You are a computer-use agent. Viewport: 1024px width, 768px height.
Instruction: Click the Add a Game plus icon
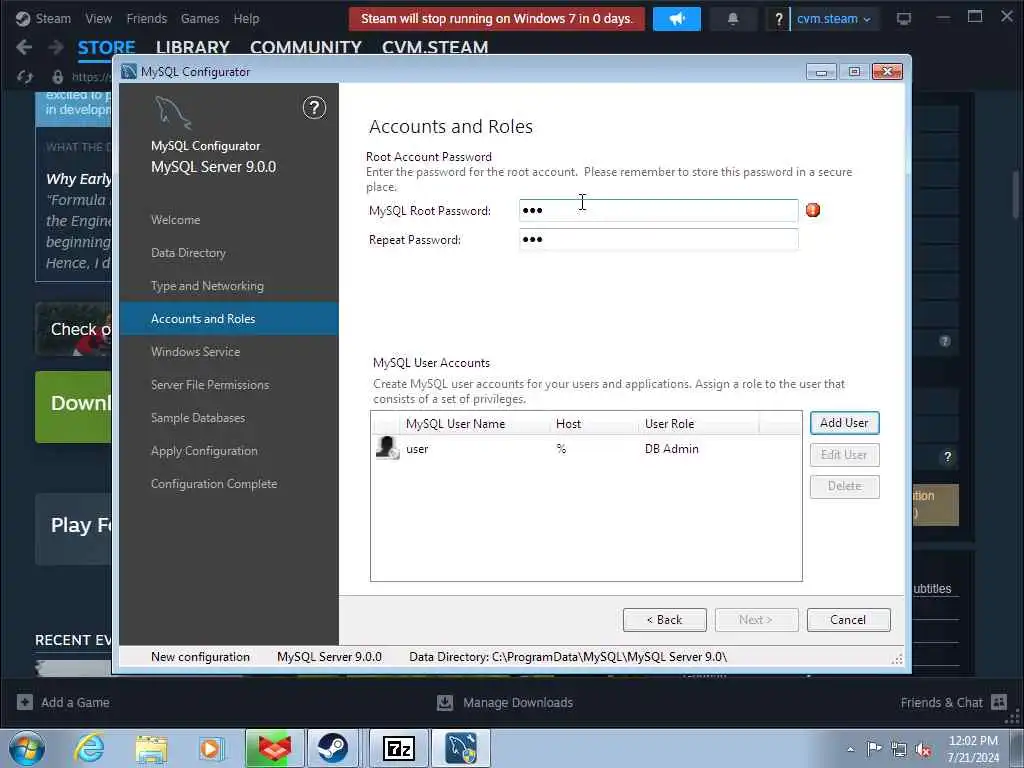click(x=25, y=702)
